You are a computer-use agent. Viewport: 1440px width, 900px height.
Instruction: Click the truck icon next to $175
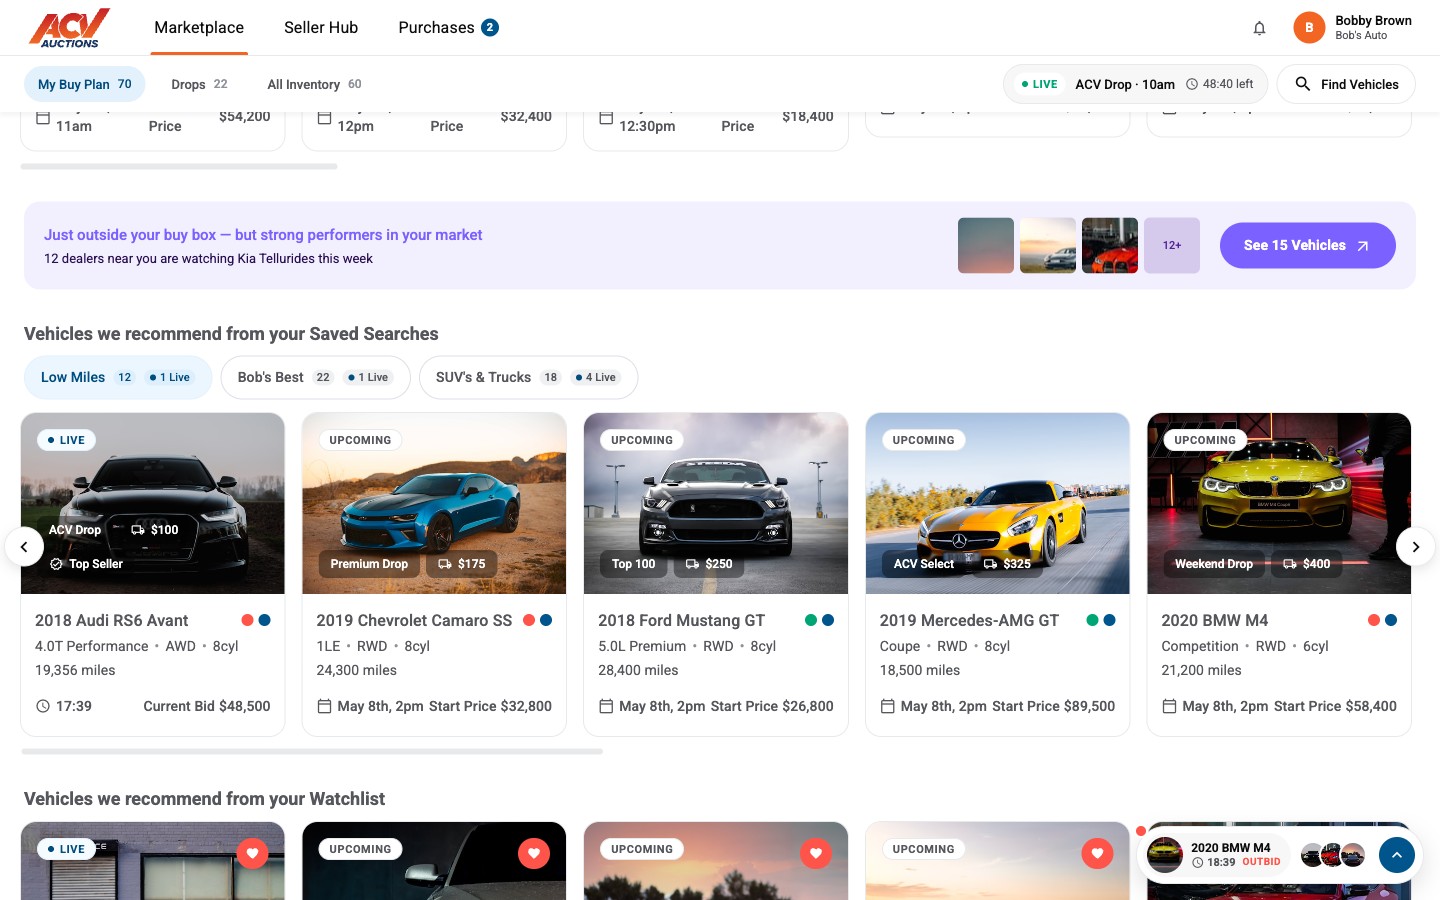[x=445, y=564]
